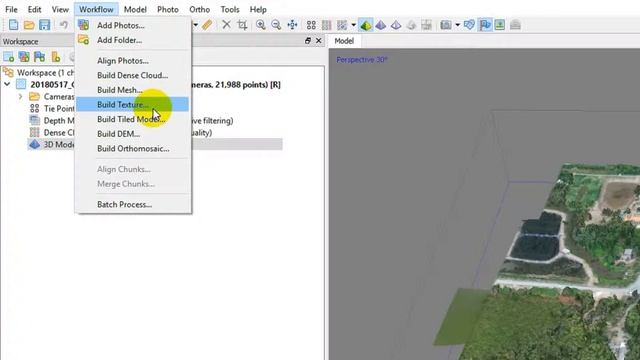640x360 pixels.
Task: Switch to shaded model view
Action: point(366,25)
